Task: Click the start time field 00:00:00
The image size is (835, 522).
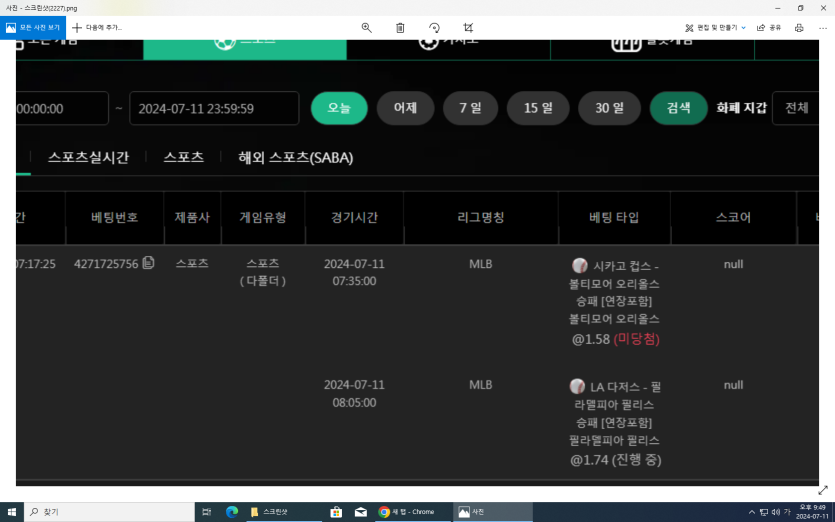Action: coord(62,108)
